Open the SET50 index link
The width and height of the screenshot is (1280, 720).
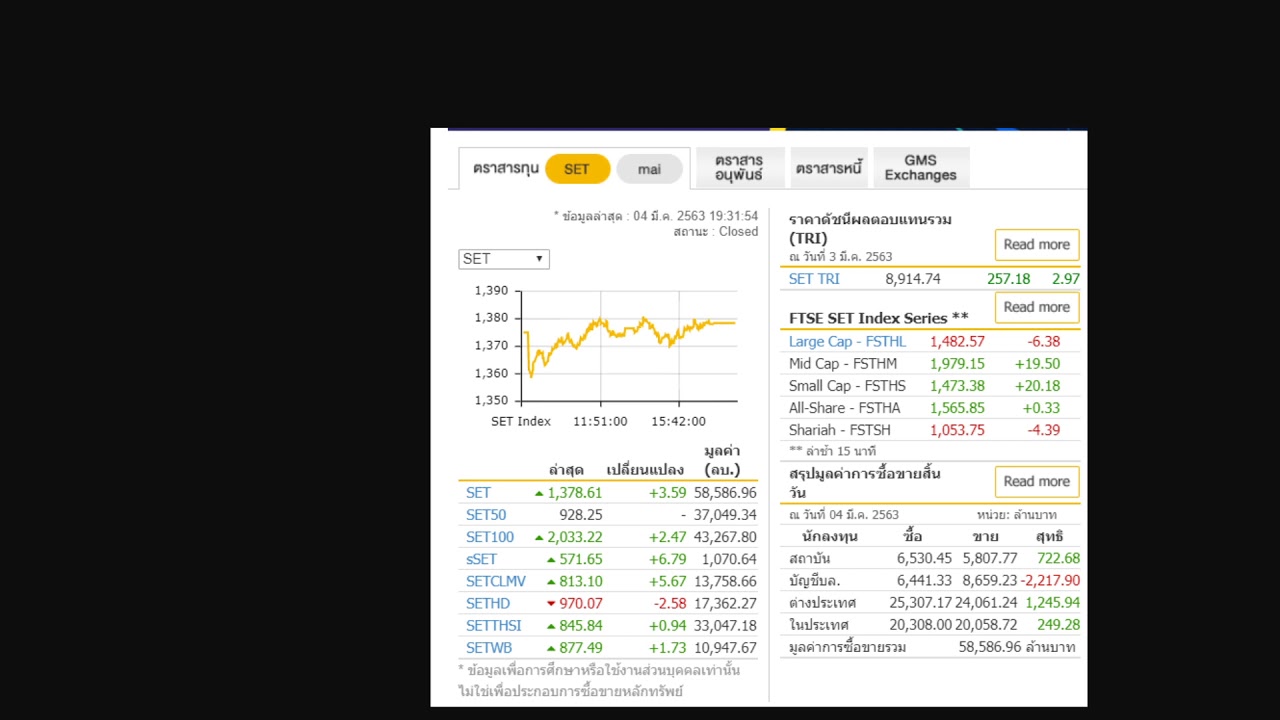click(486, 515)
